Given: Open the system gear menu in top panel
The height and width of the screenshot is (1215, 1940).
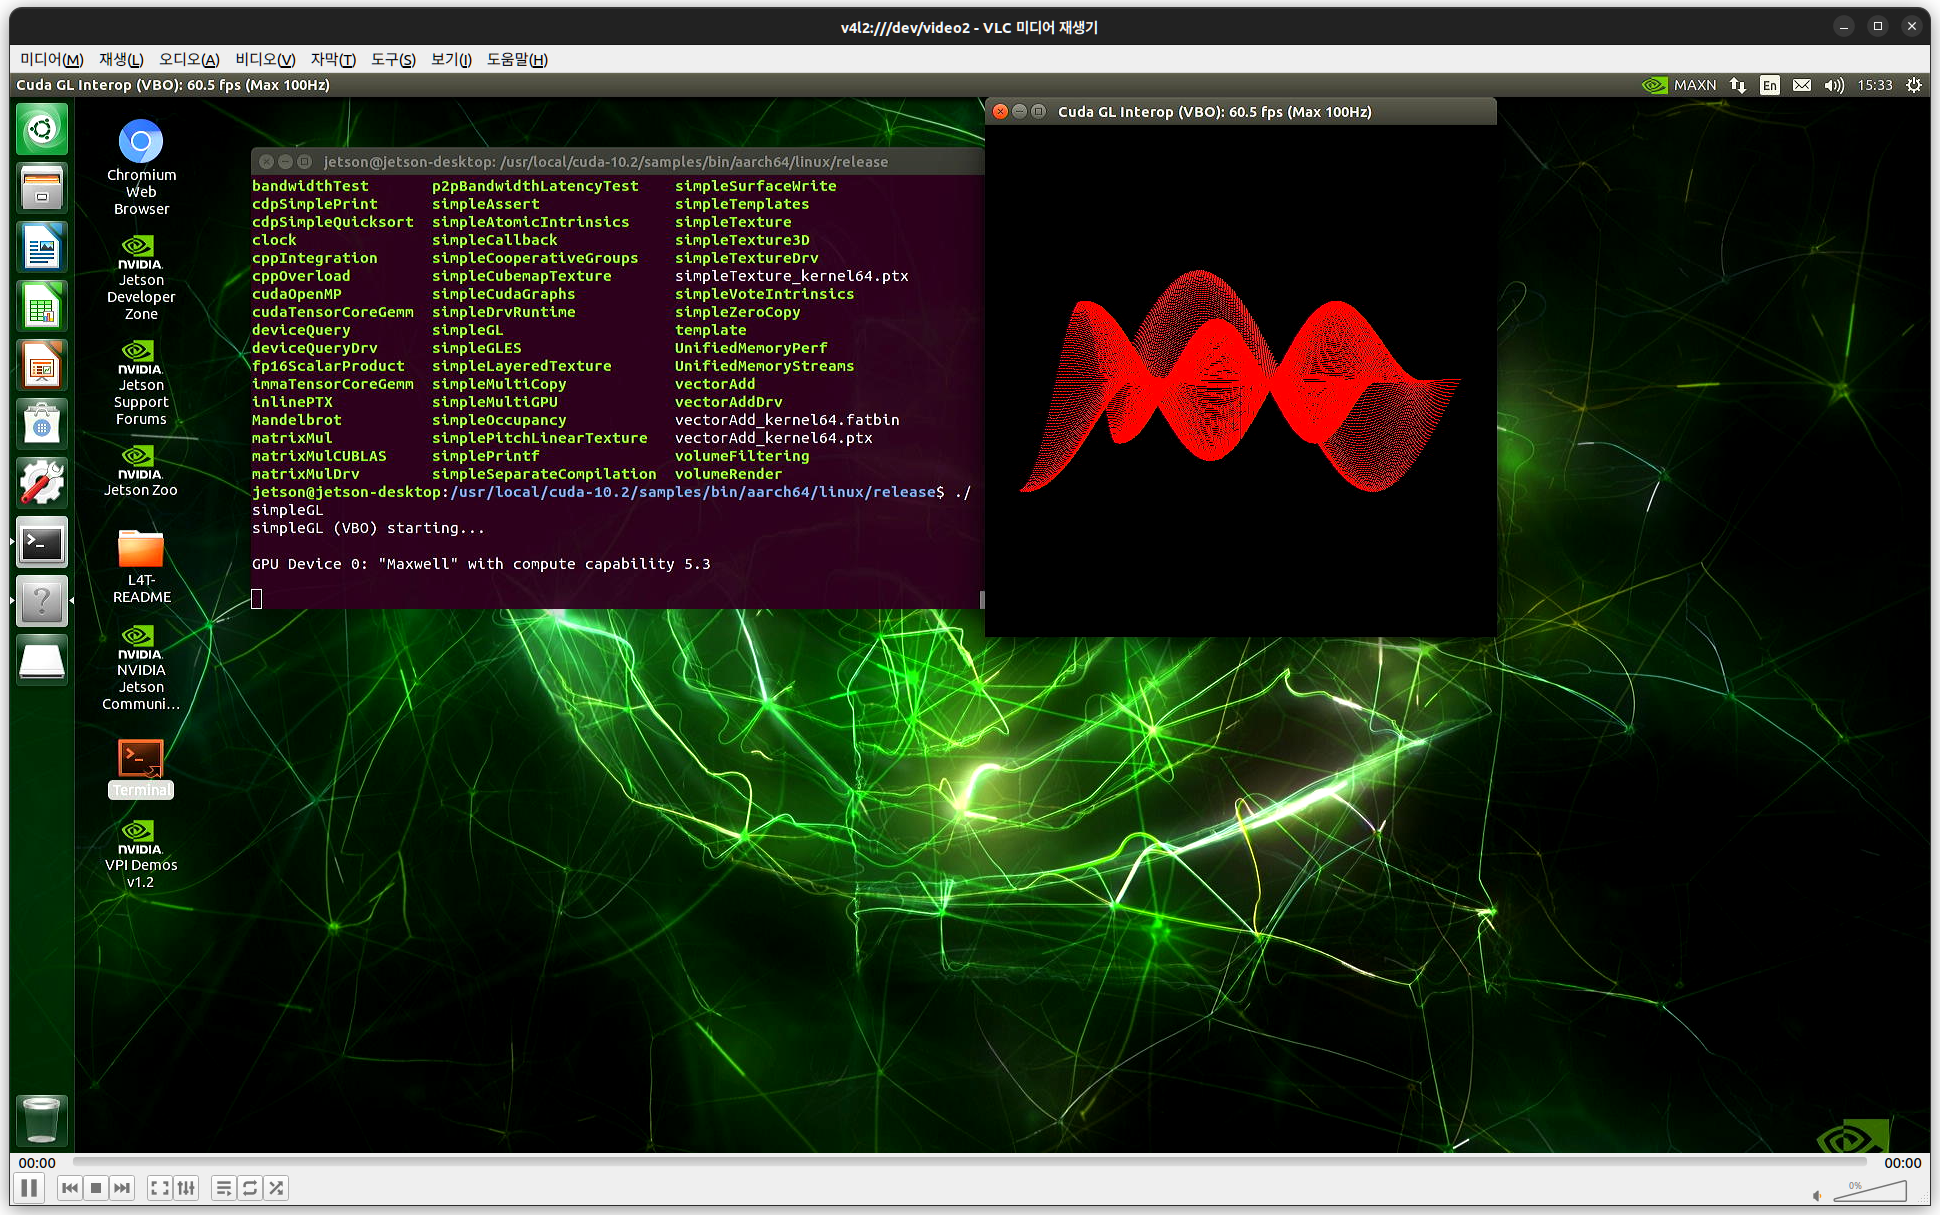Looking at the screenshot, I should click(1914, 85).
